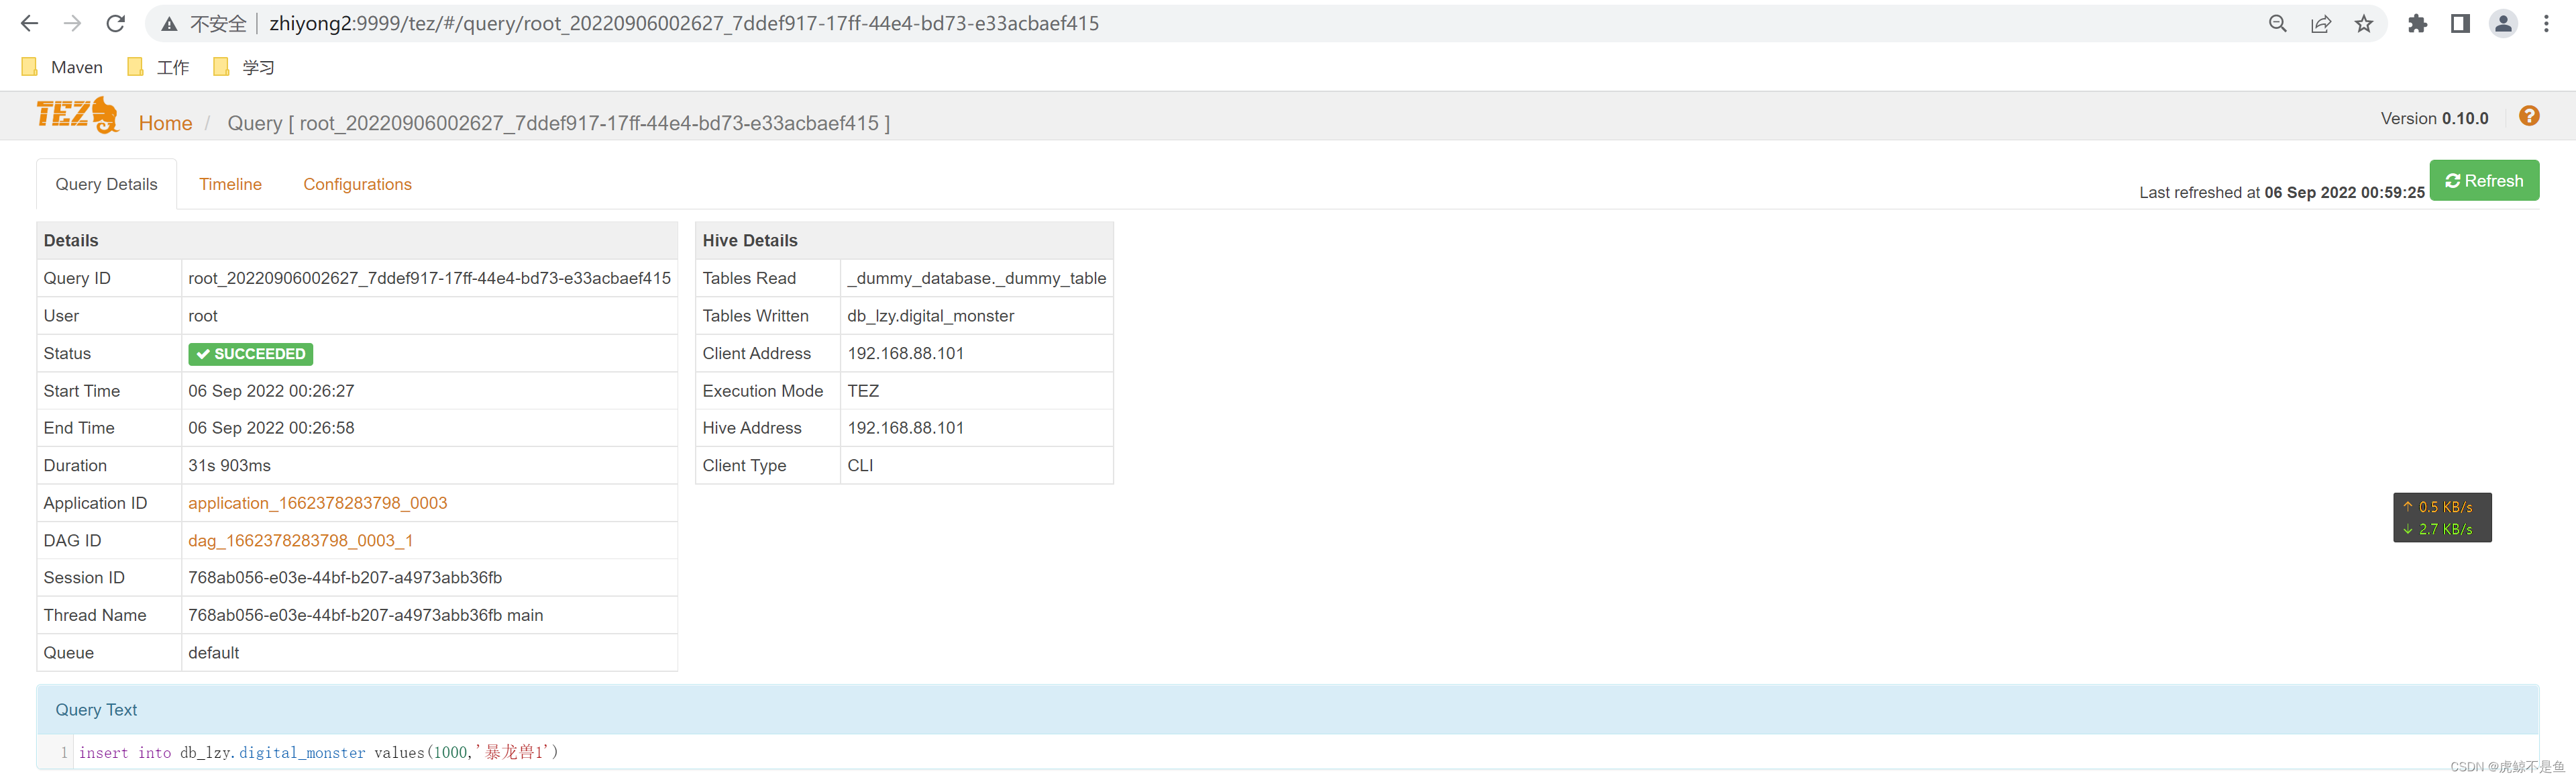The width and height of the screenshot is (2576, 780).
Task: Click the share page icon in address bar
Action: click(x=2321, y=23)
